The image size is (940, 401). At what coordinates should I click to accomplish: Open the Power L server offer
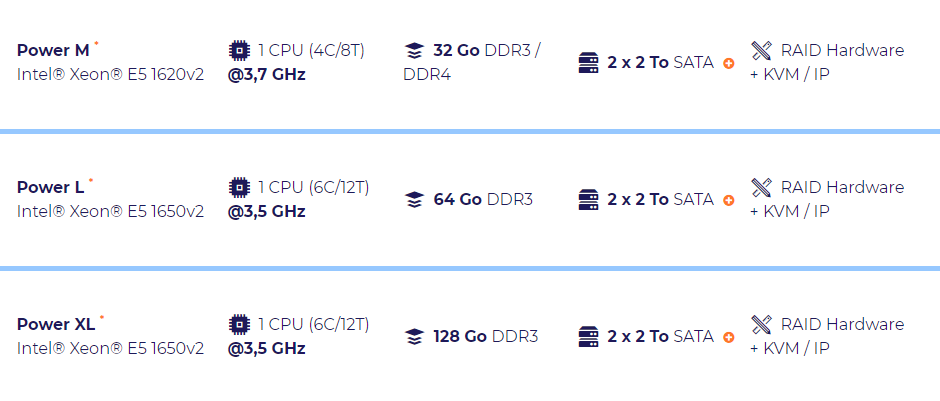pyautogui.click(x=50, y=188)
